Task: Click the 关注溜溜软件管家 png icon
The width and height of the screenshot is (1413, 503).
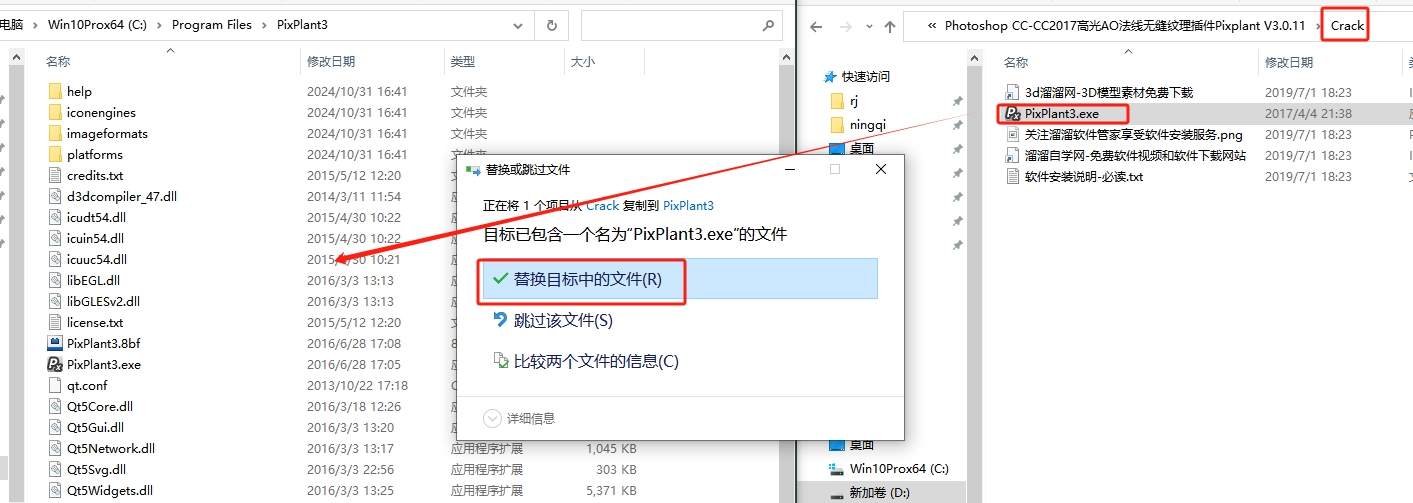Action: [1013, 134]
